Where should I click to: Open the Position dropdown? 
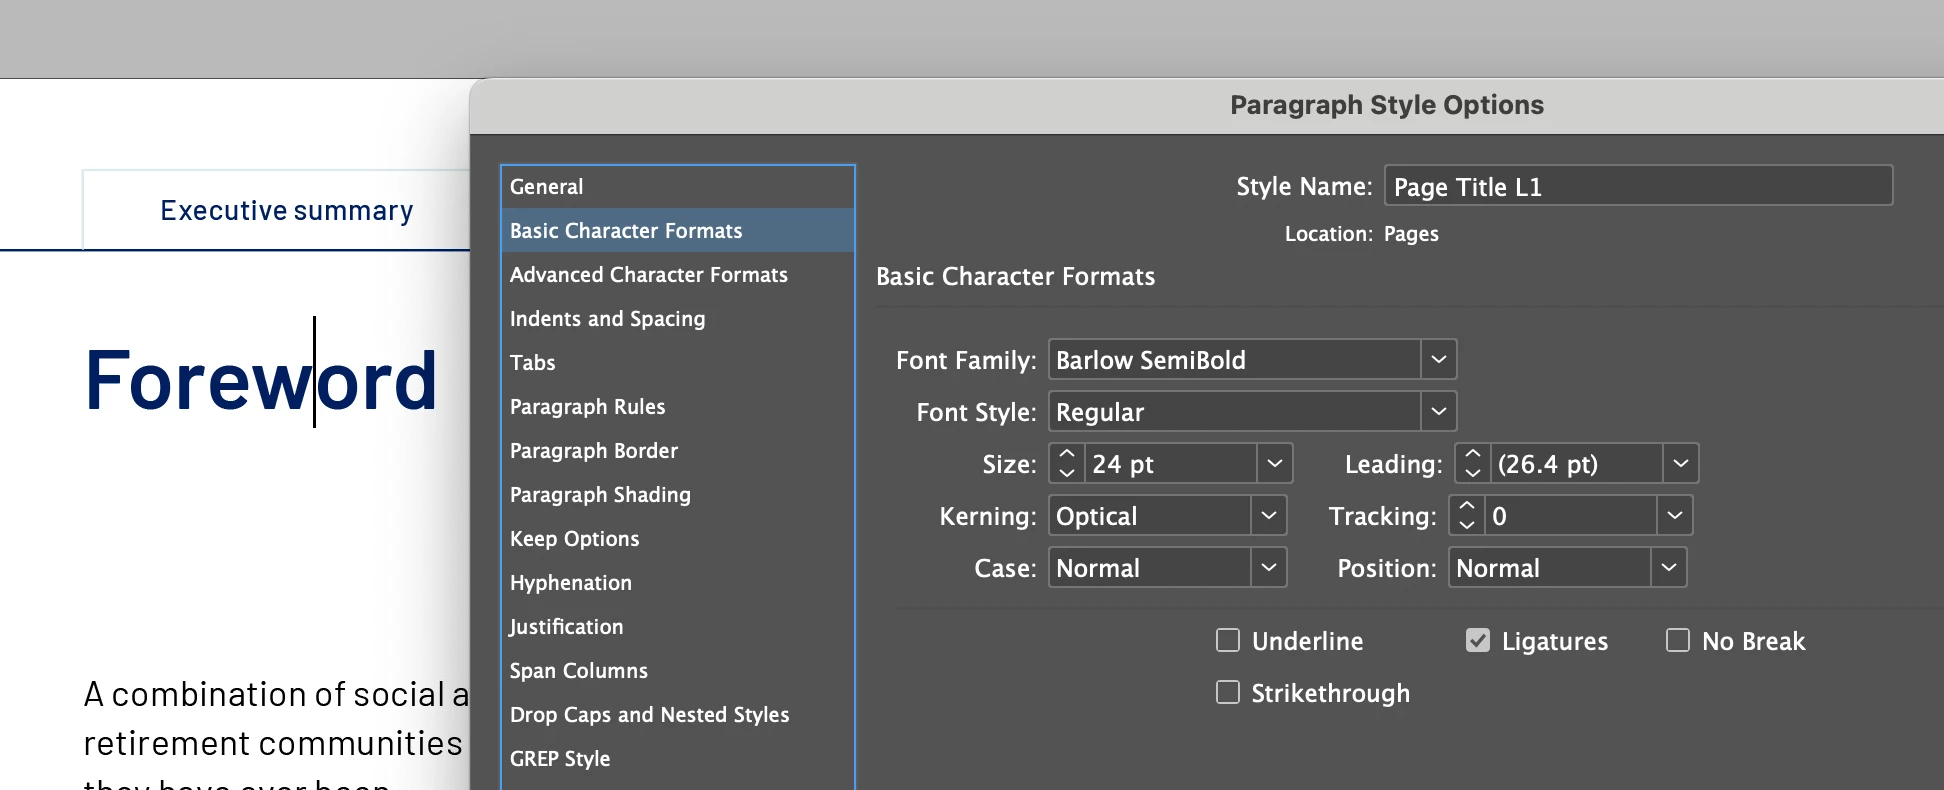click(x=1668, y=568)
